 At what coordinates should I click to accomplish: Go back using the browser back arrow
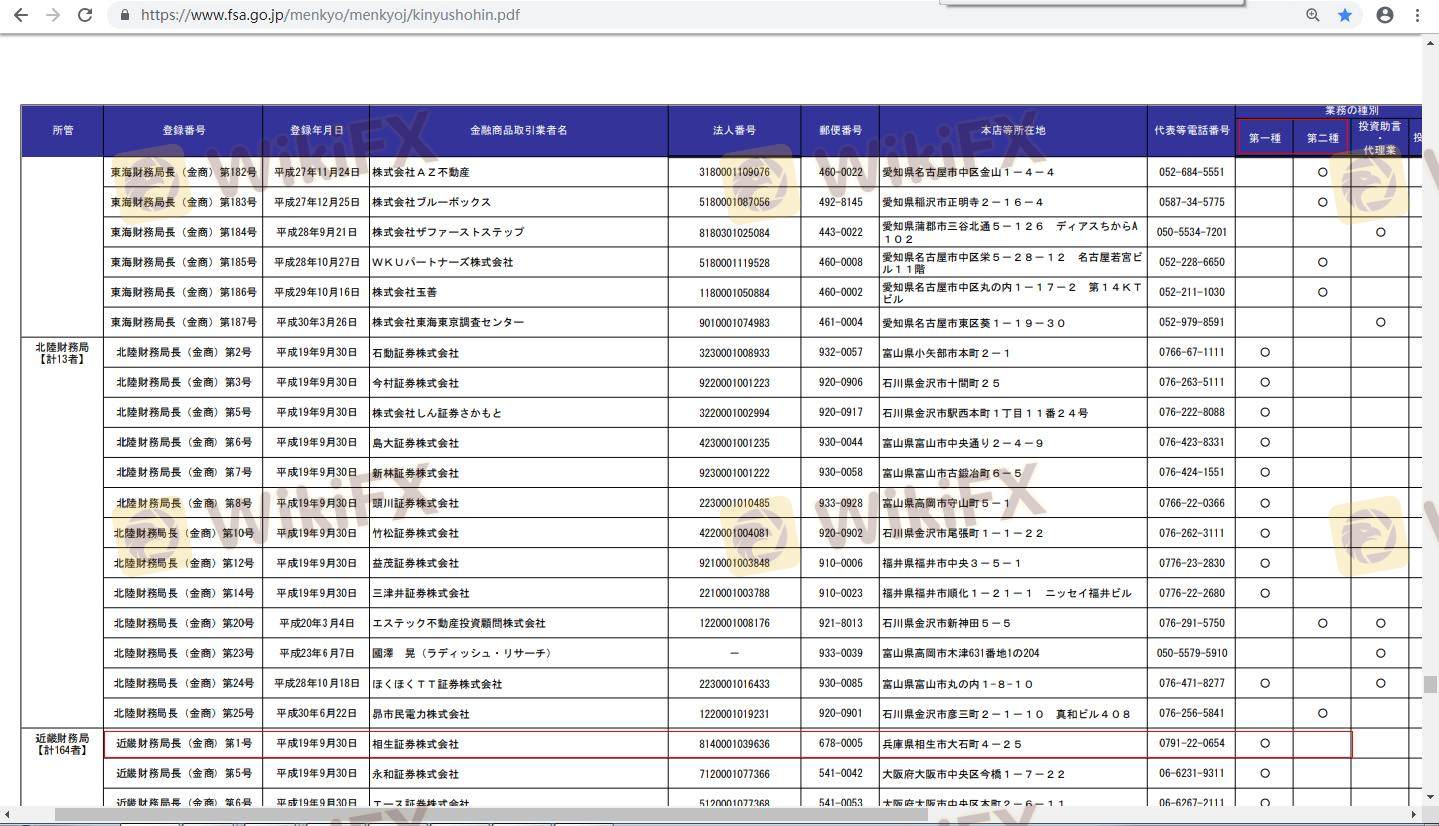pyautogui.click(x=21, y=15)
